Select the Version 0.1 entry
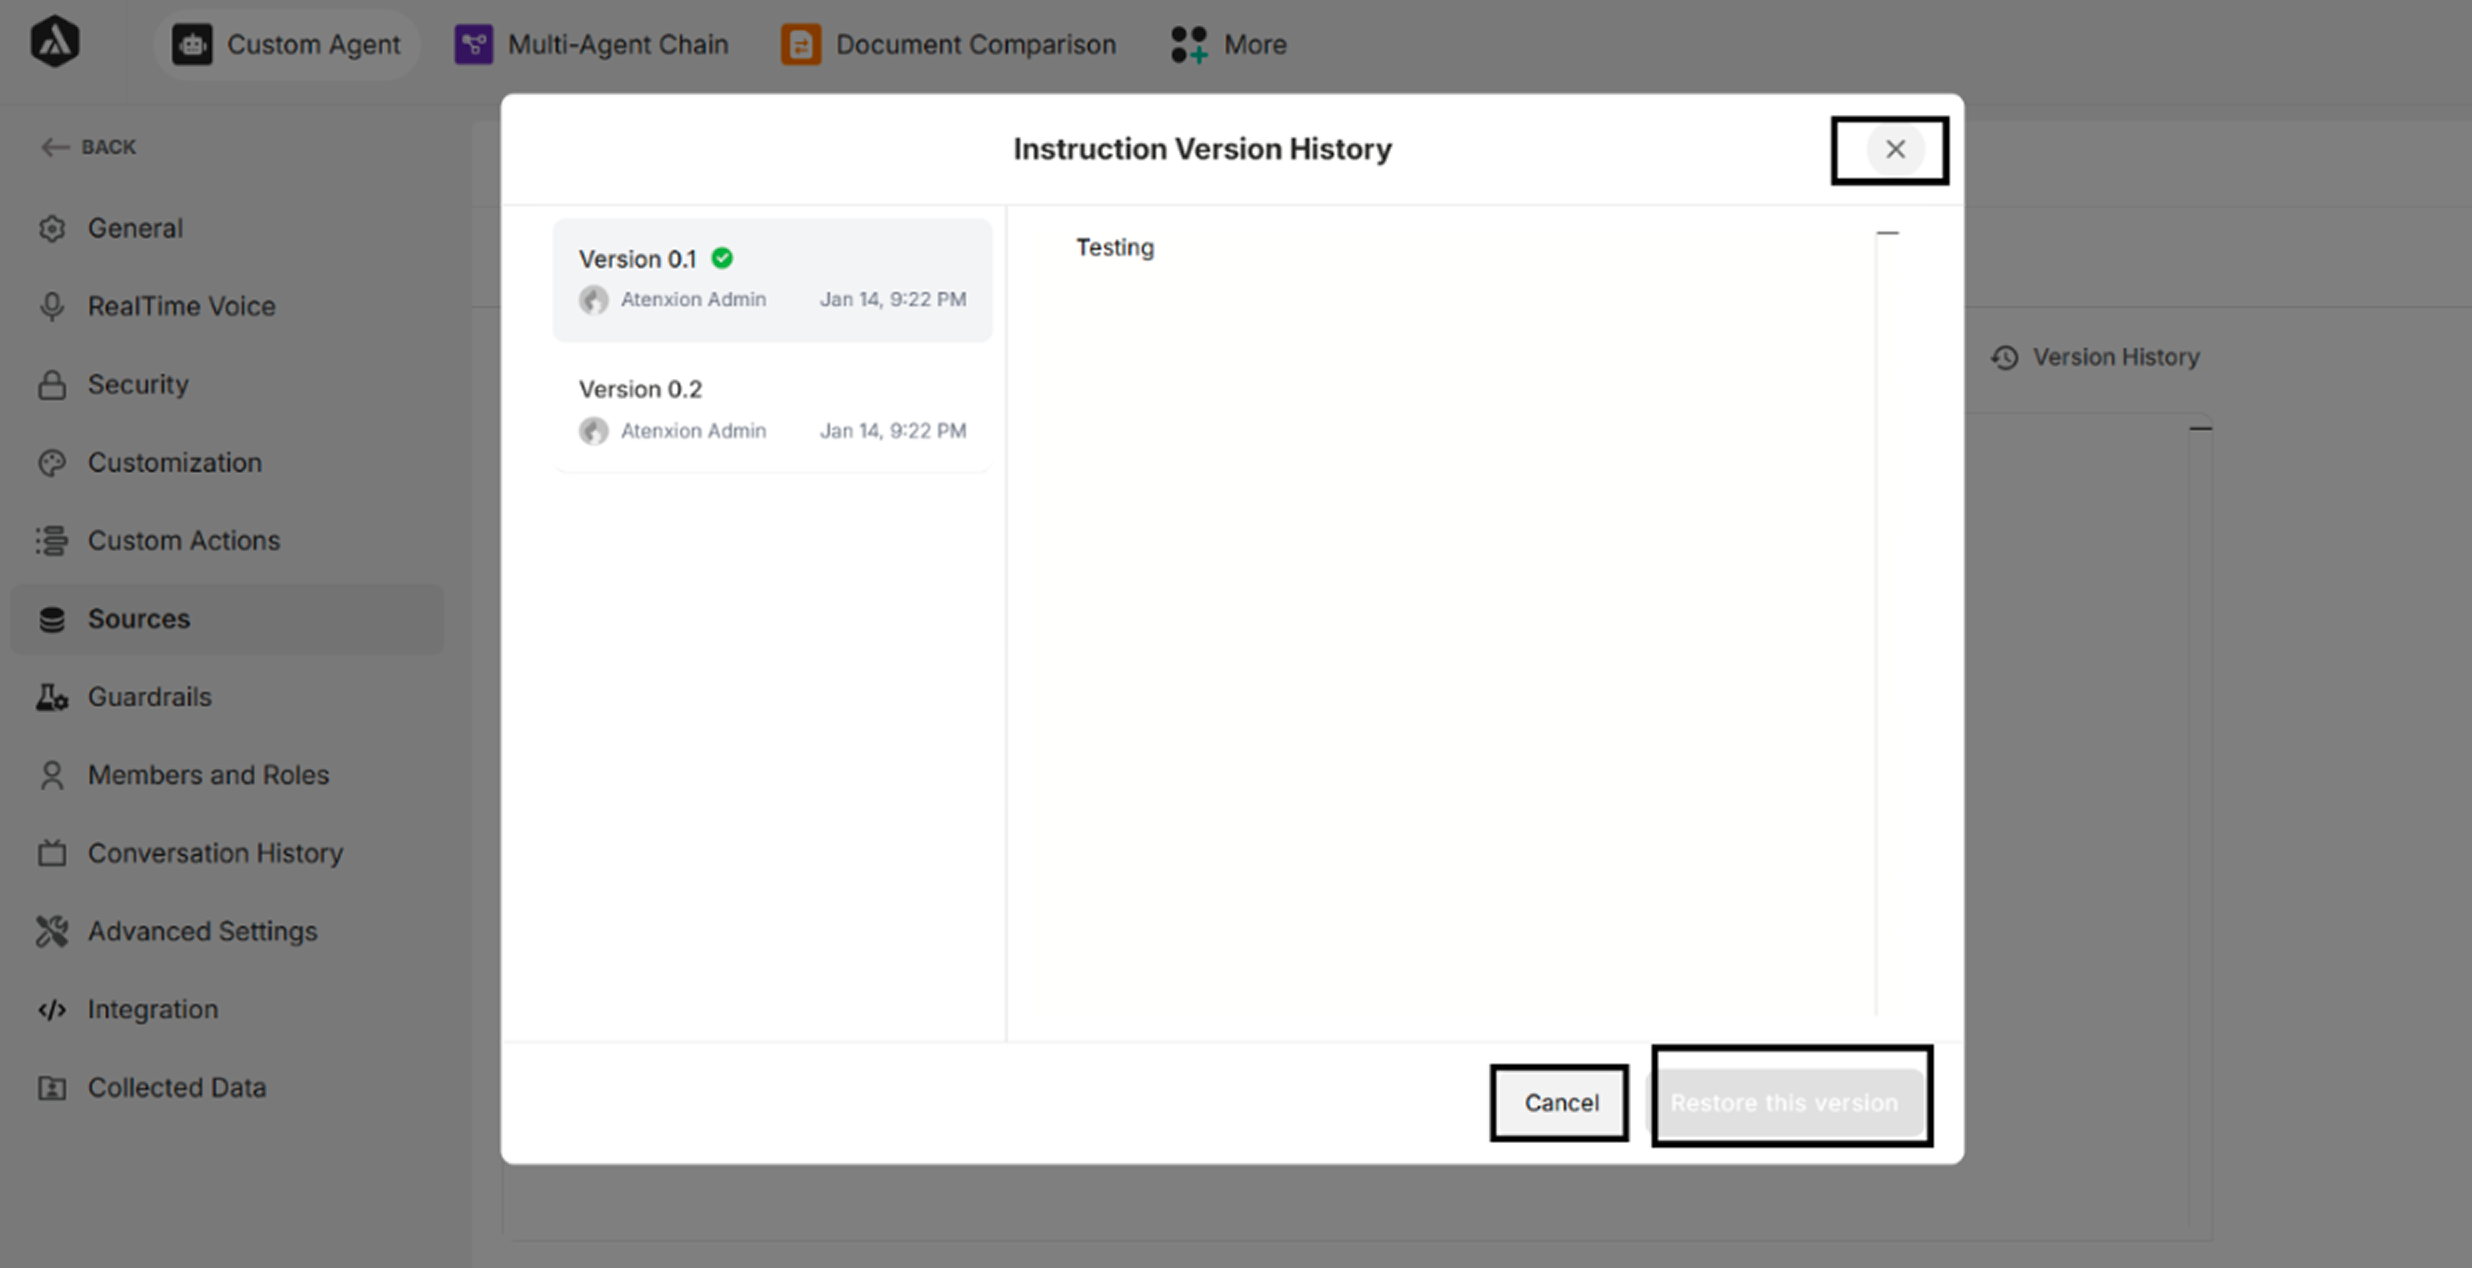The width and height of the screenshot is (2472, 1268). (x=772, y=279)
